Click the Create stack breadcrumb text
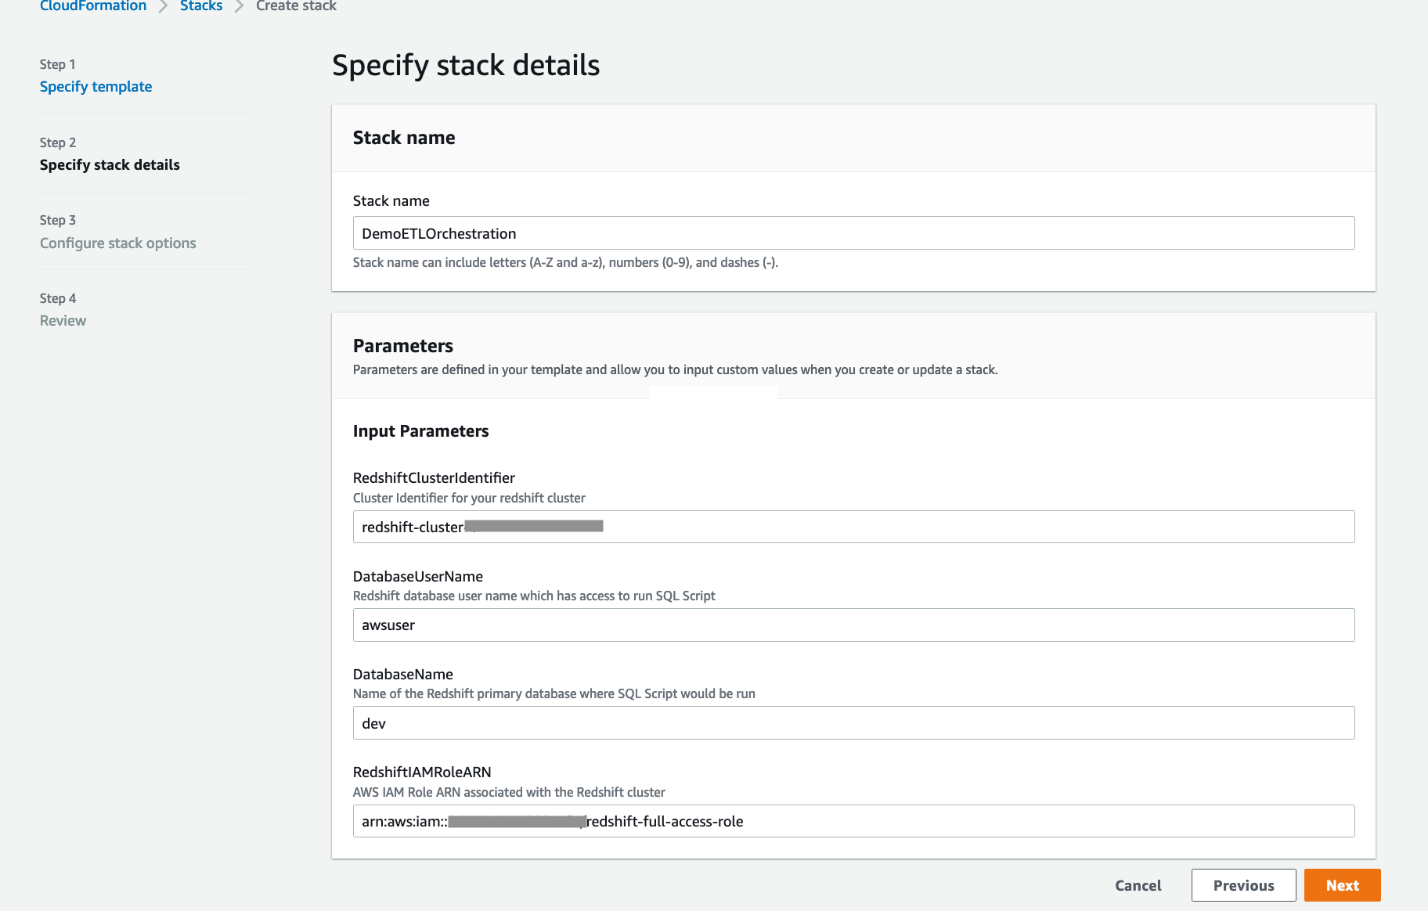 pyautogui.click(x=296, y=6)
